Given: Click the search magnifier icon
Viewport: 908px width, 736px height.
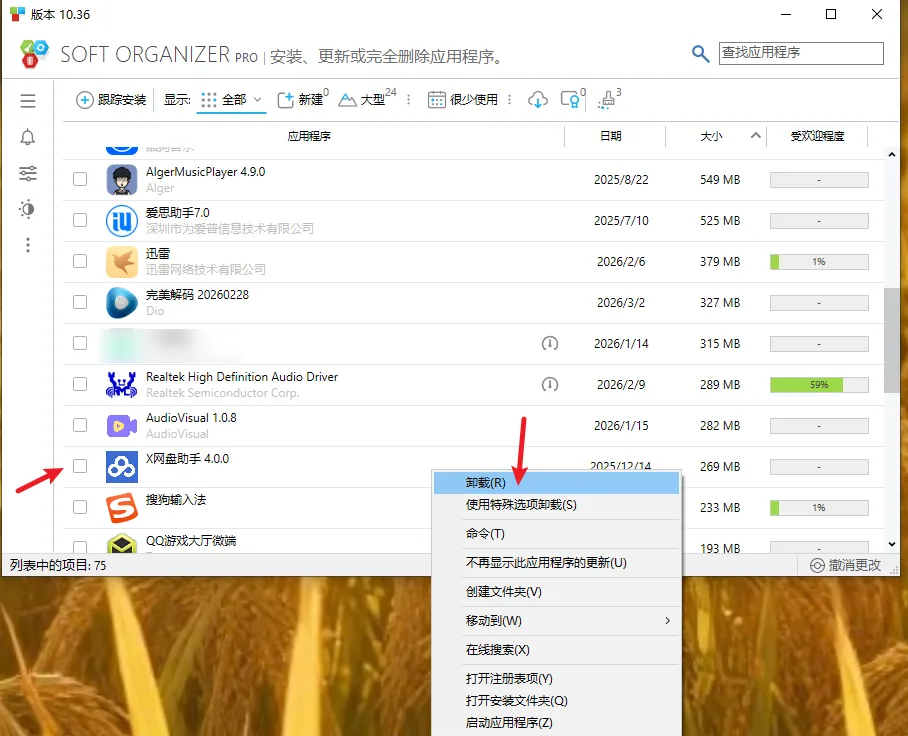Looking at the screenshot, I should (700, 54).
